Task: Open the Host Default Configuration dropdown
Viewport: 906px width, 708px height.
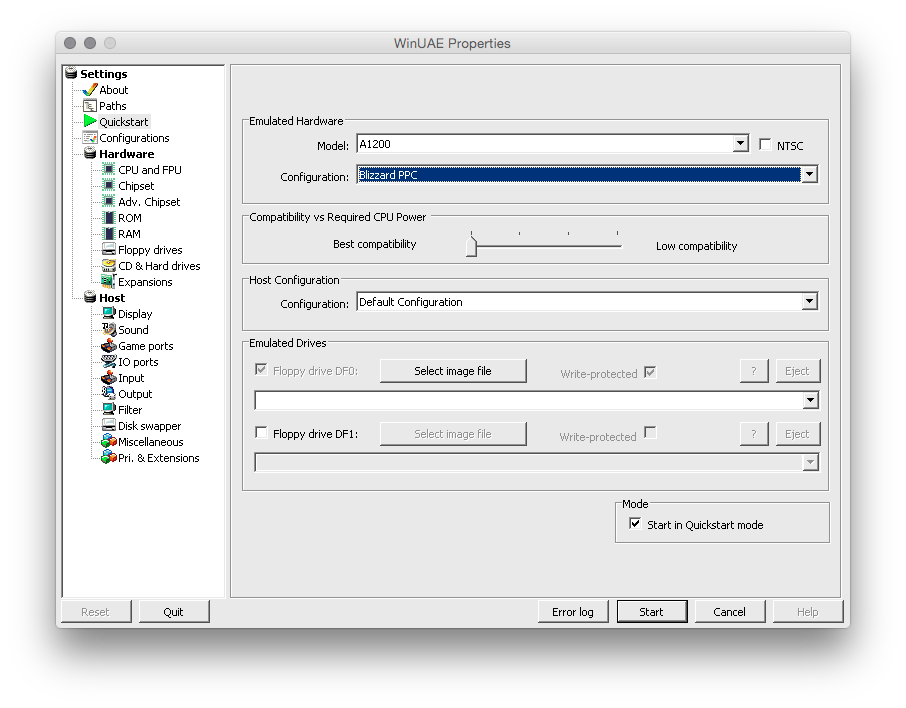Action: click(x=810, y=301)
